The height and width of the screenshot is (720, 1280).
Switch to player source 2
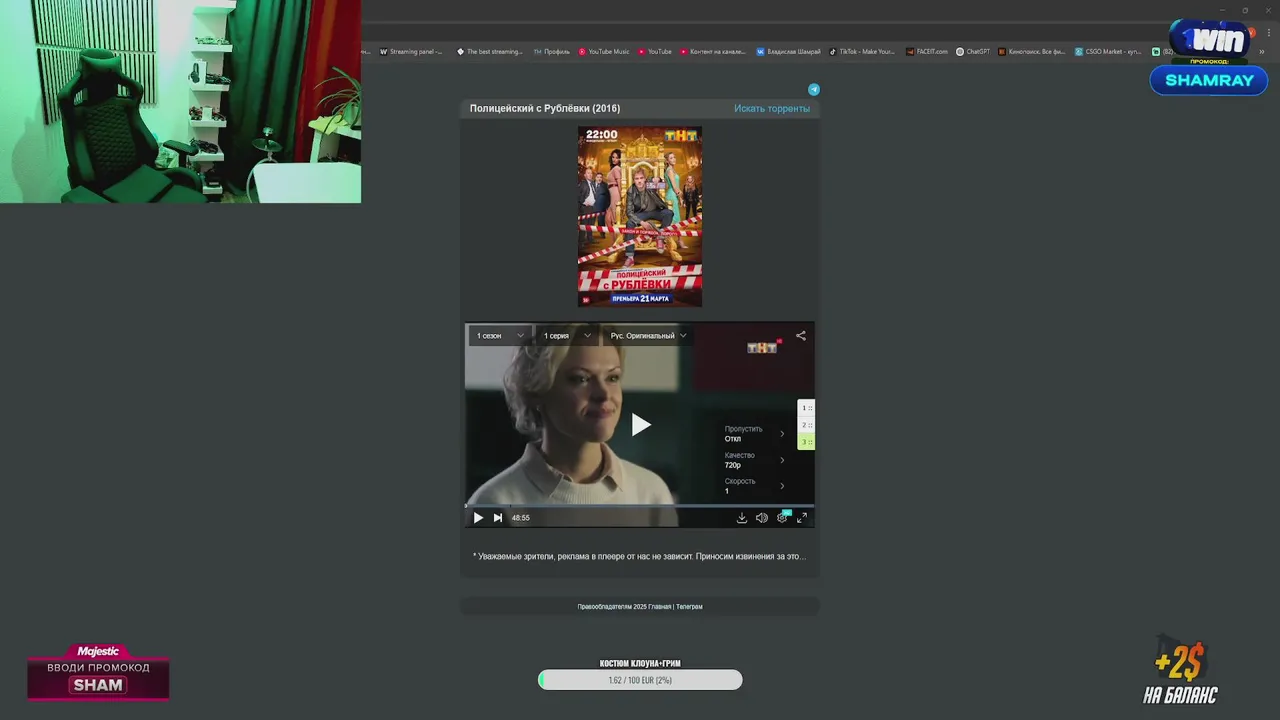pos(806,425)
